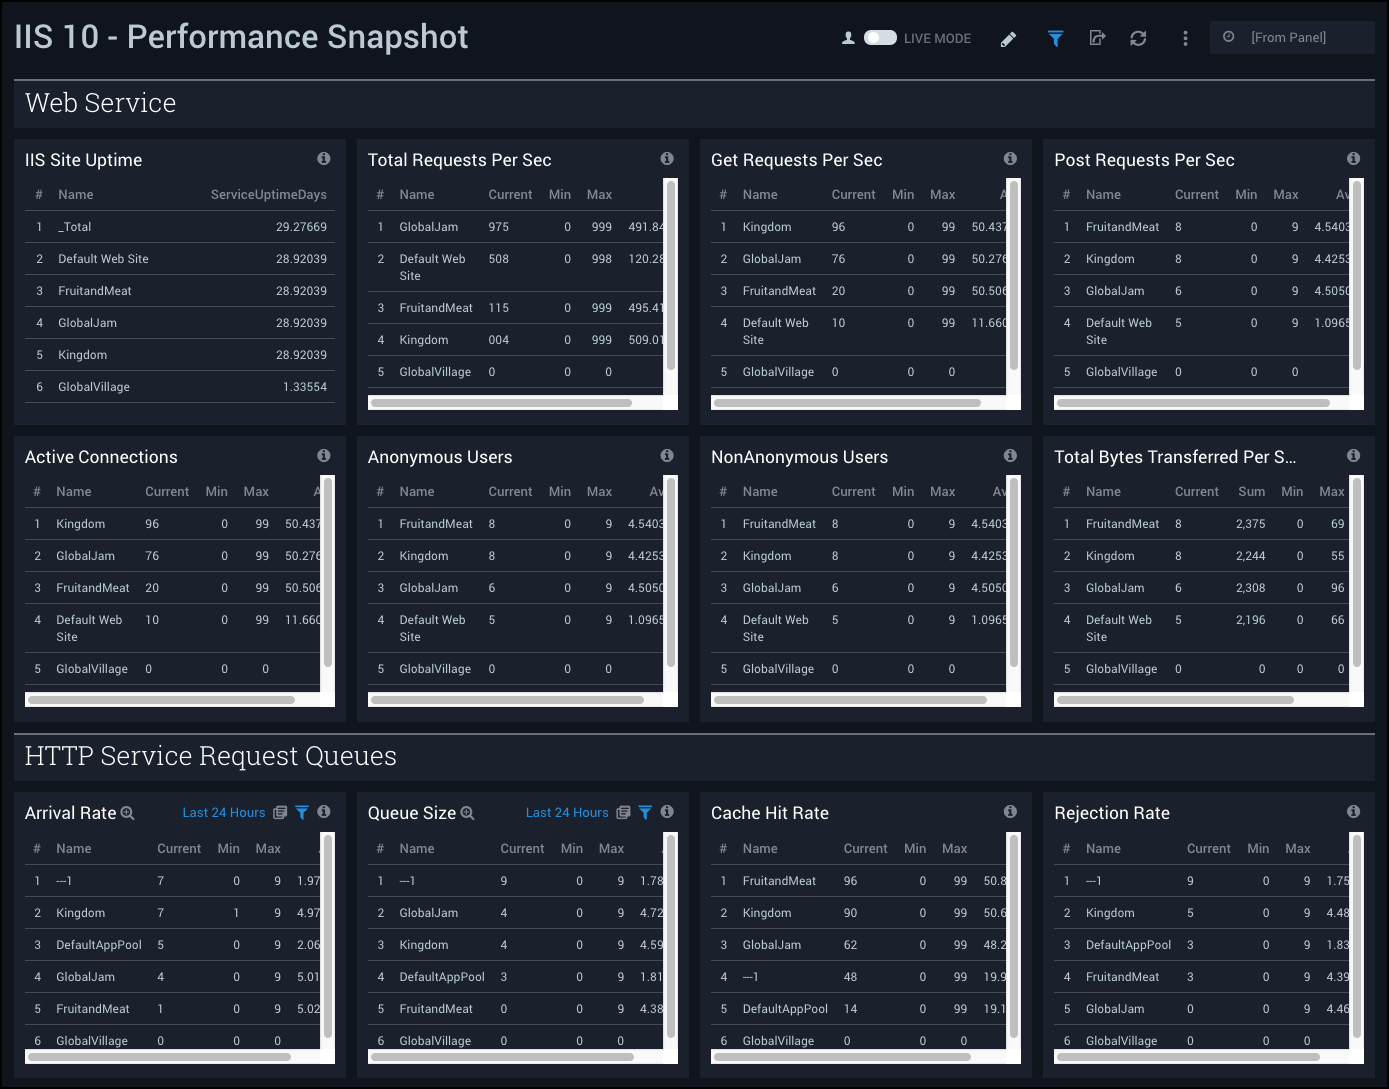Click ServiceUptimeDays column header in IIS Site Uptime
This screenshot has width=1389, height=1089.
click(268, 195)
